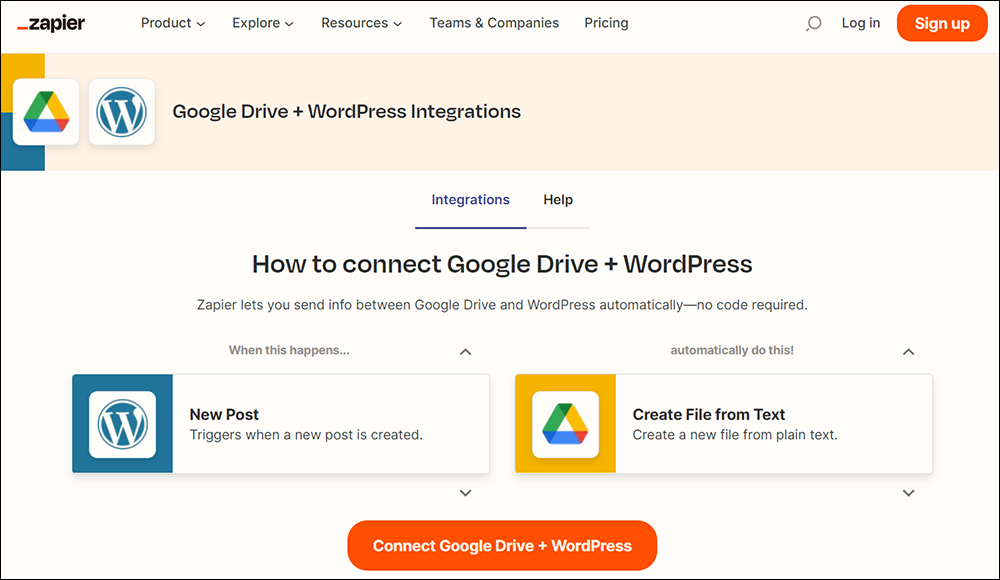This screenshot has width=1000, height=580.
Task: Select the Create File from Text action card
Action: pos(724,424)
